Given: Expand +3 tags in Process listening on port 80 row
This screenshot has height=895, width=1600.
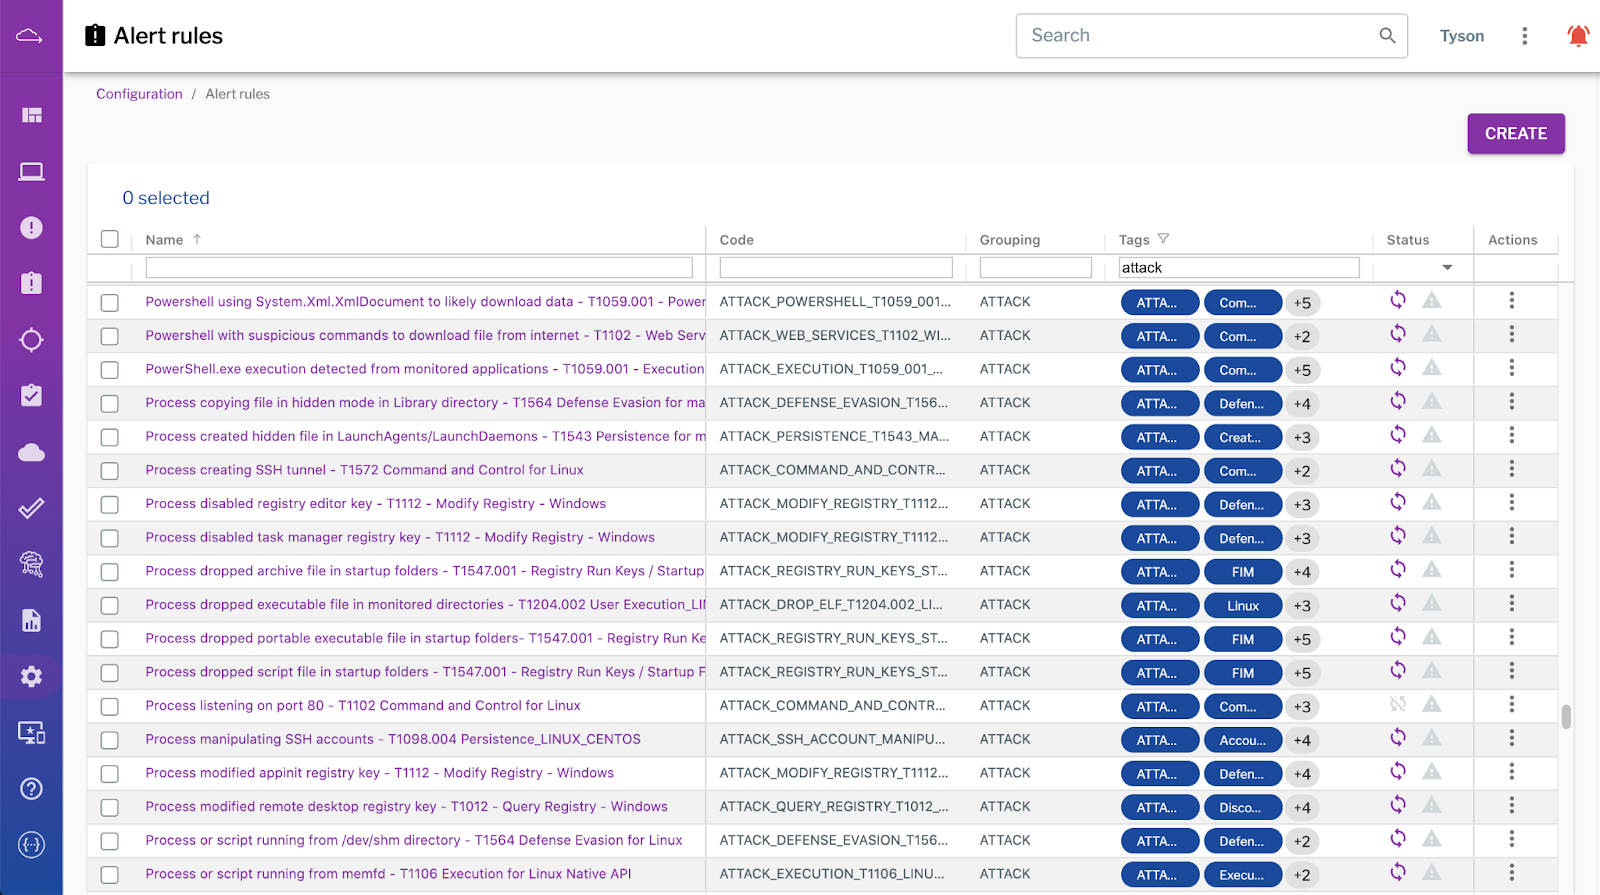Looking at the screenshot, I should 1302,707.
